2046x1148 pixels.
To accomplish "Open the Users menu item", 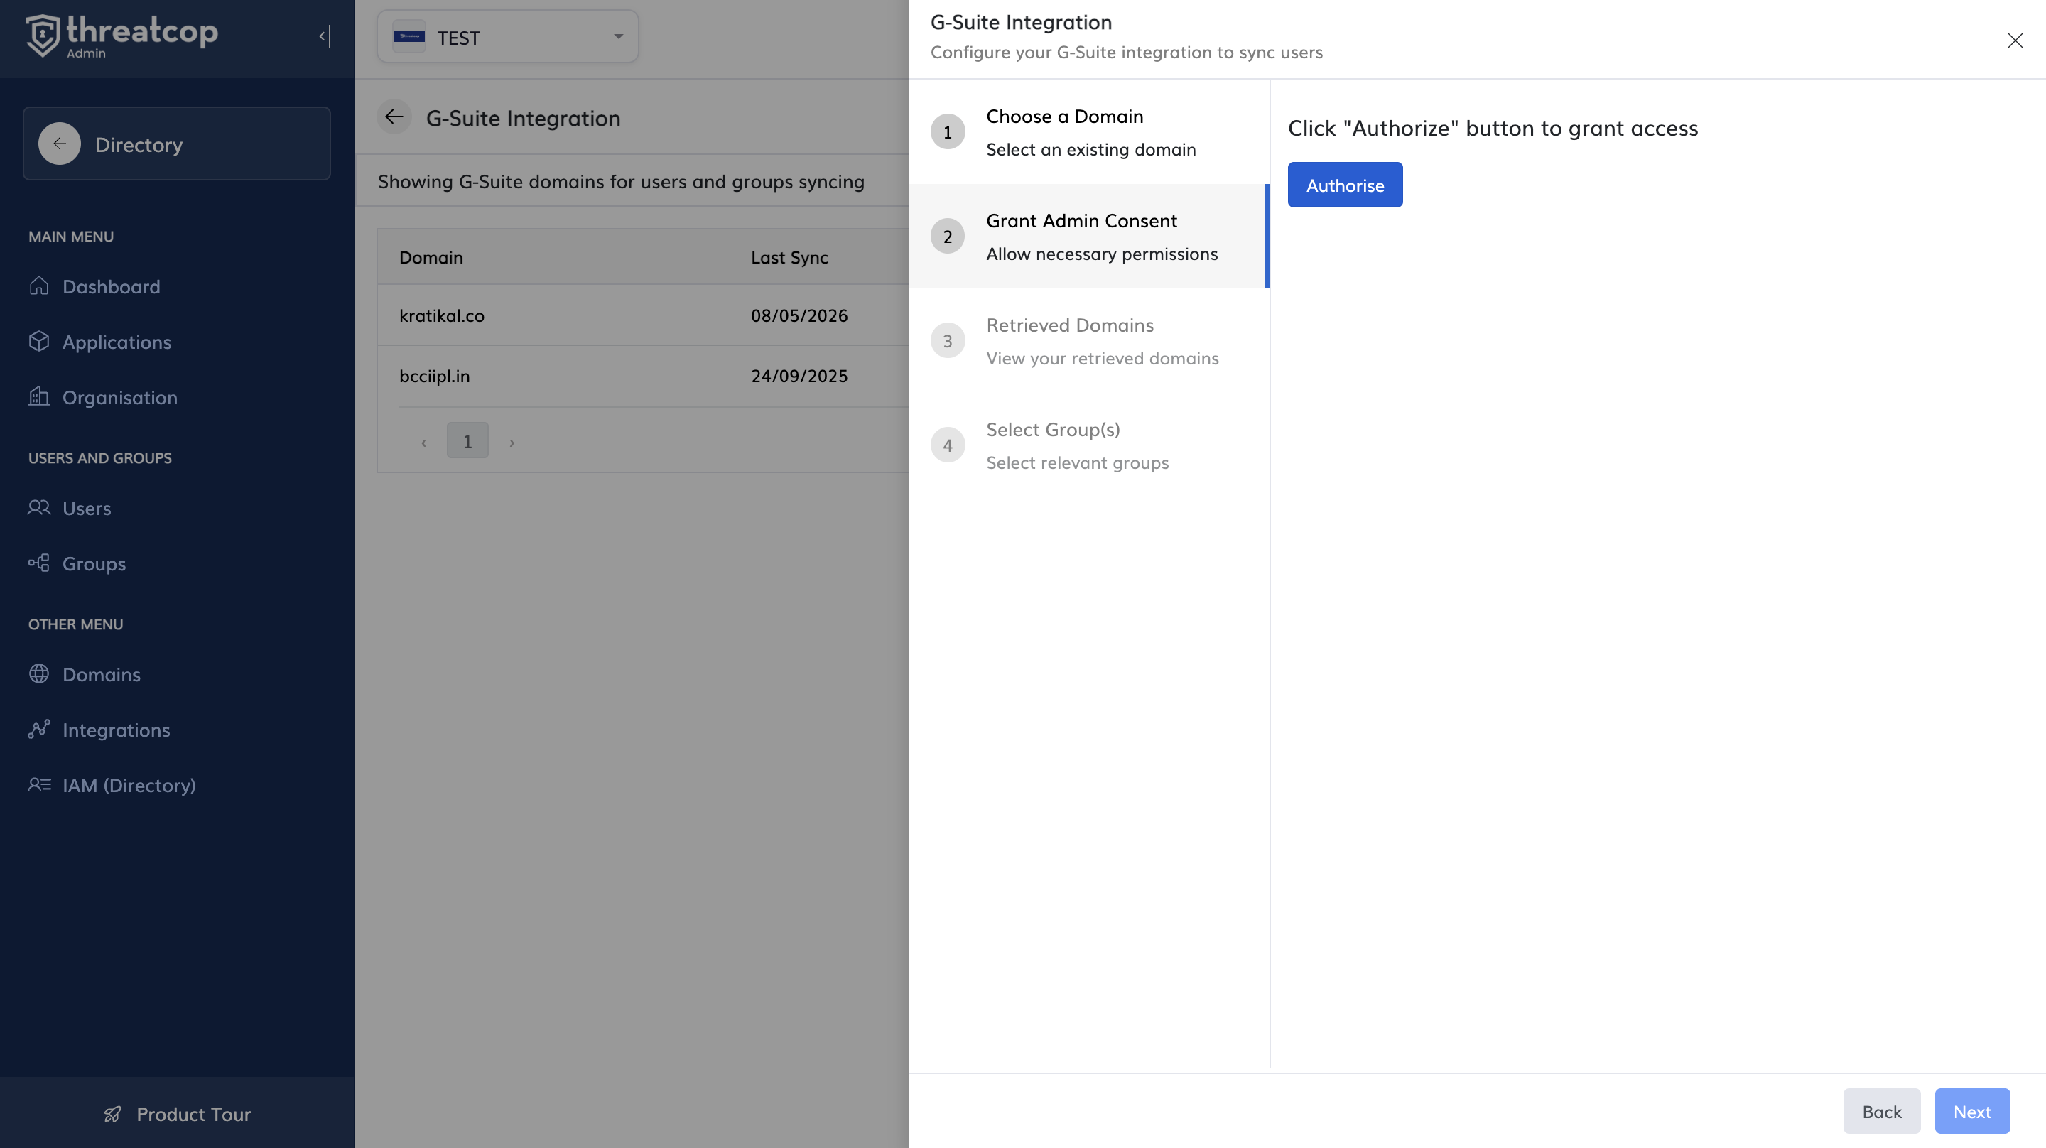I will pos(87,508).
